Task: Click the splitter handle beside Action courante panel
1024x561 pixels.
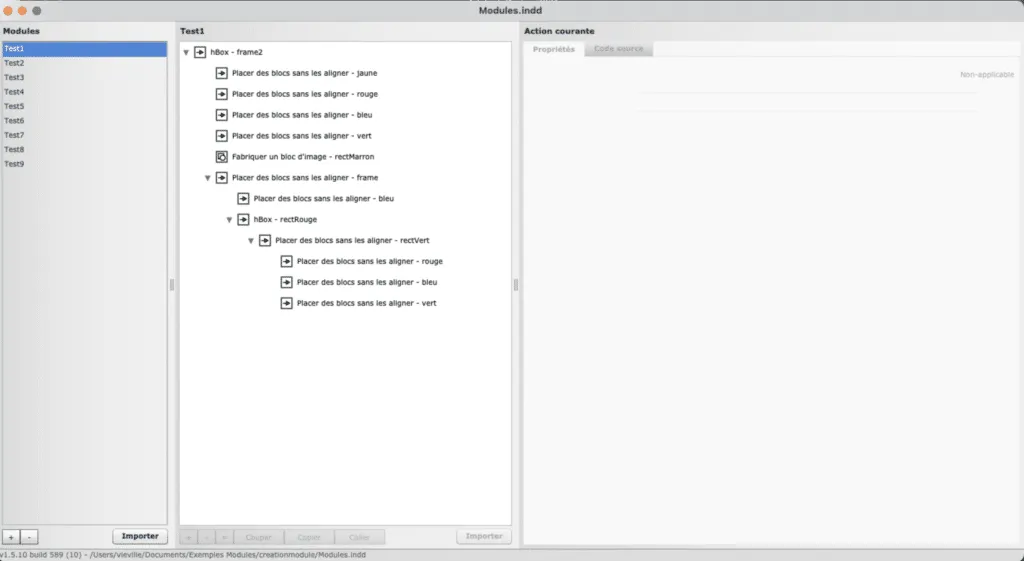Action: (516, 285)
